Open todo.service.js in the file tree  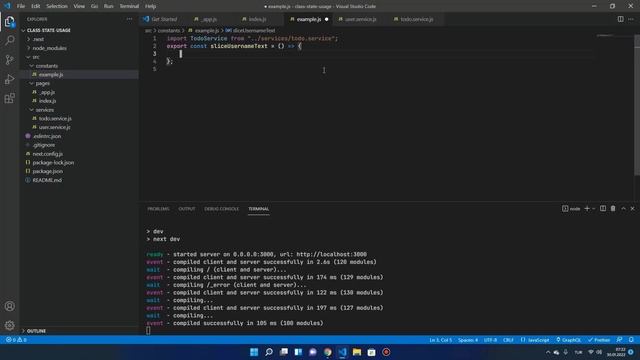click(55, 118)
